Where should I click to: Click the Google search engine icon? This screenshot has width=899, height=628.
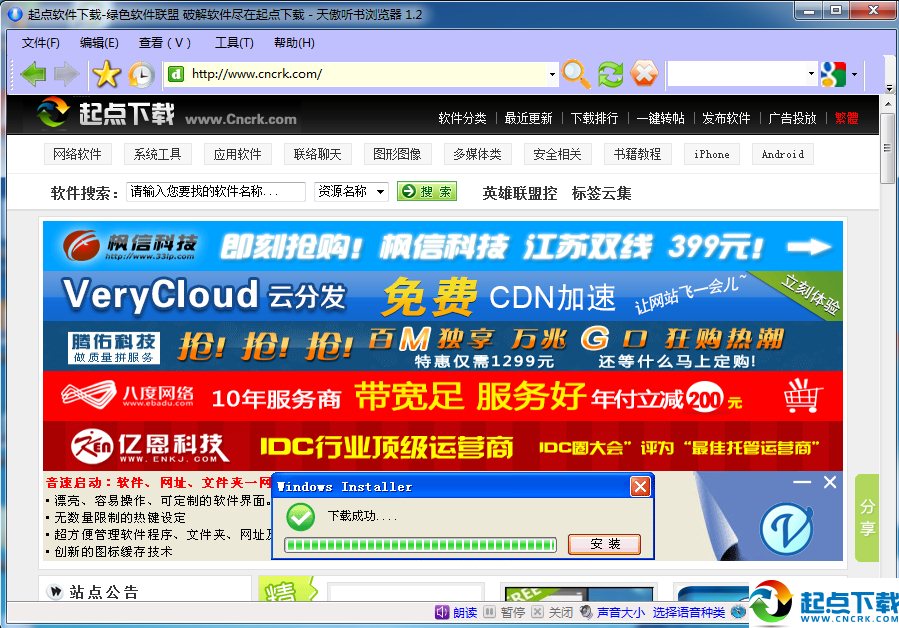[x=833, y=74]
